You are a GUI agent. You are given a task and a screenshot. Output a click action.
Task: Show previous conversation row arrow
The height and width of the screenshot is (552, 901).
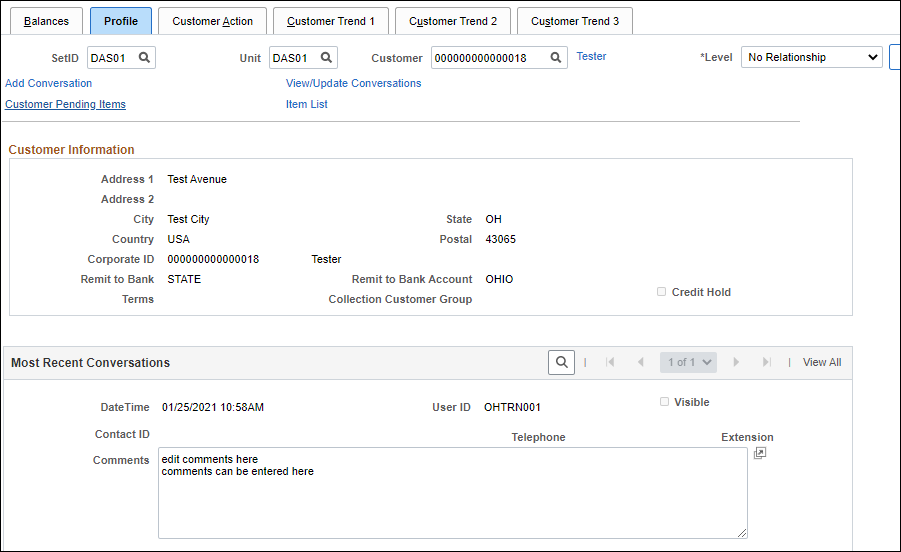pos(640,362)
